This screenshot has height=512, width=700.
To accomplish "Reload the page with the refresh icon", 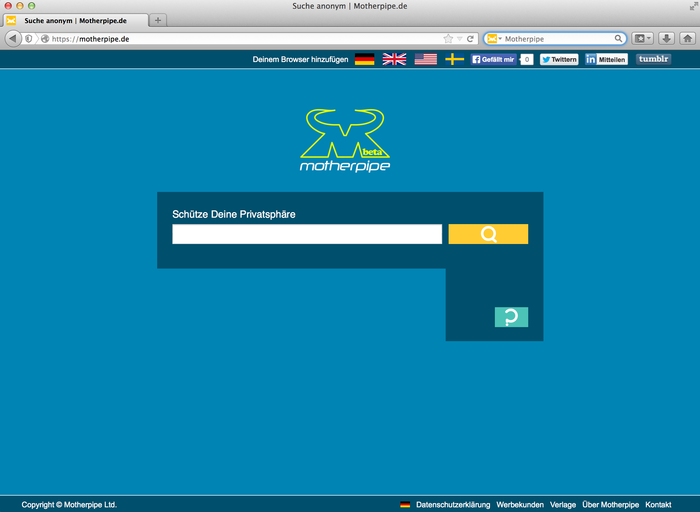I will coord(470,39).
